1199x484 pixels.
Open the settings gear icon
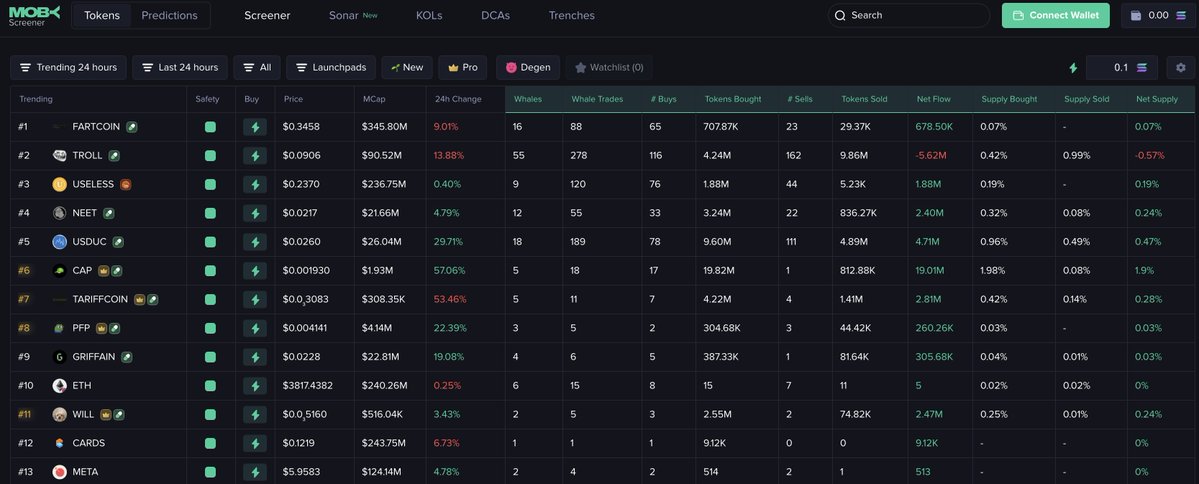coord(1180,68)
